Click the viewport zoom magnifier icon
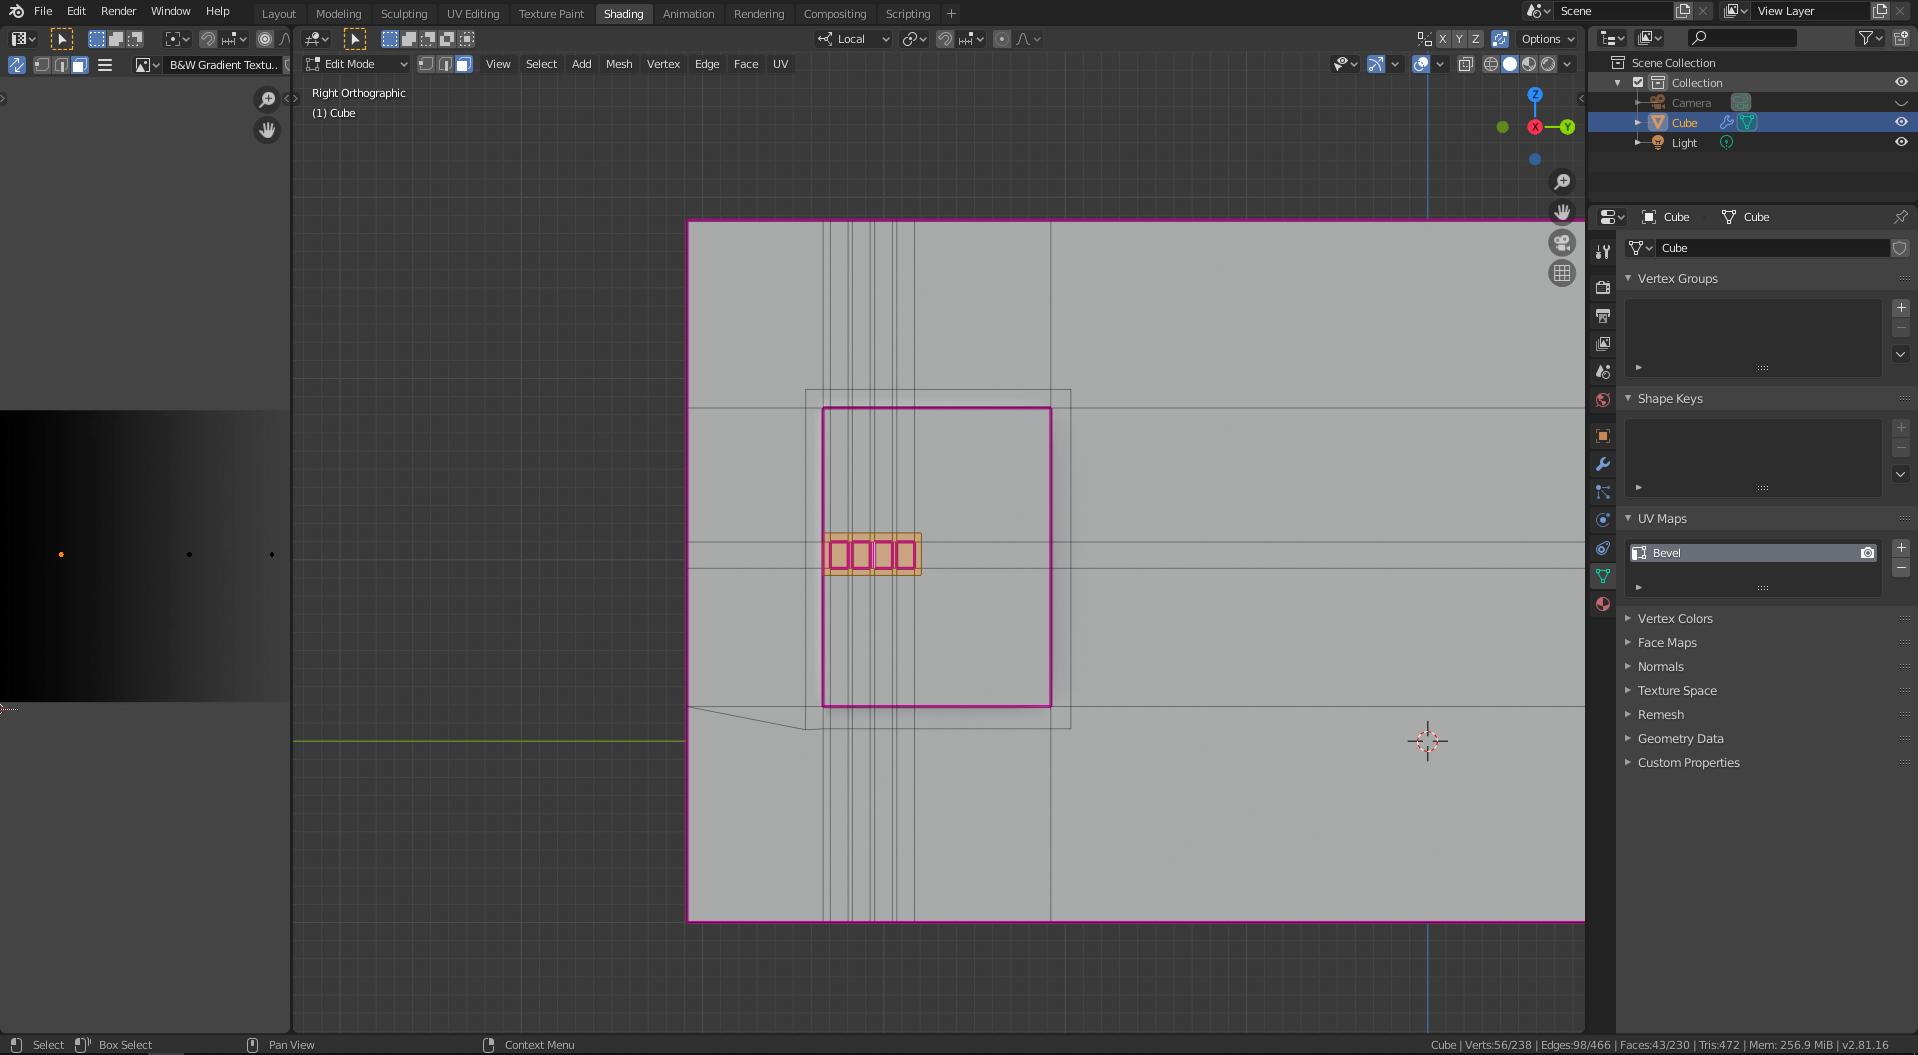The height and width of the screenshot is (1055, 1918). [x=1562, y=181]
